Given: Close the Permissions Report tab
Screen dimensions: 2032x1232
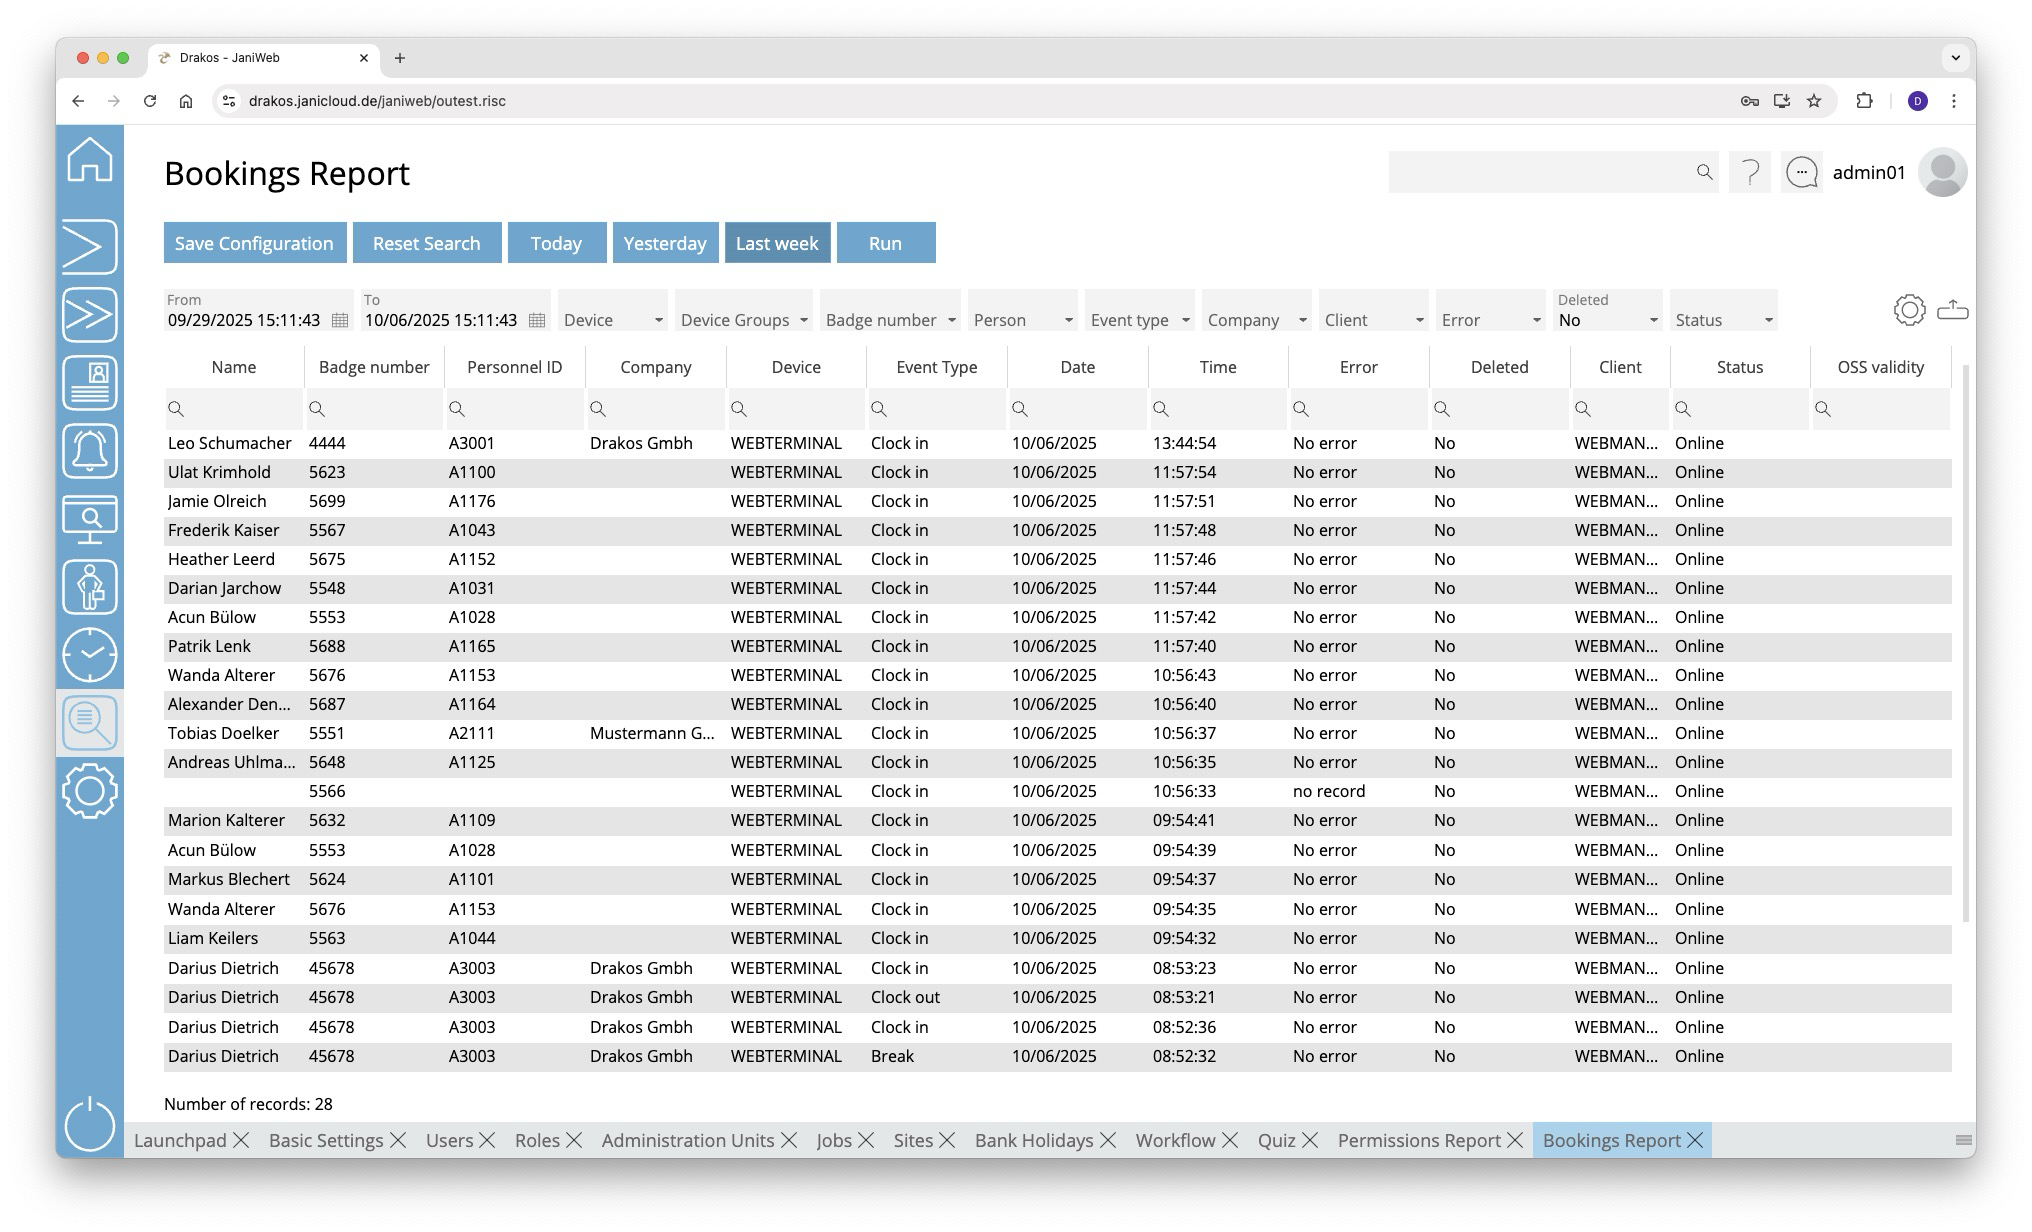Looking at the screenshot, I should (1515, 1140).
